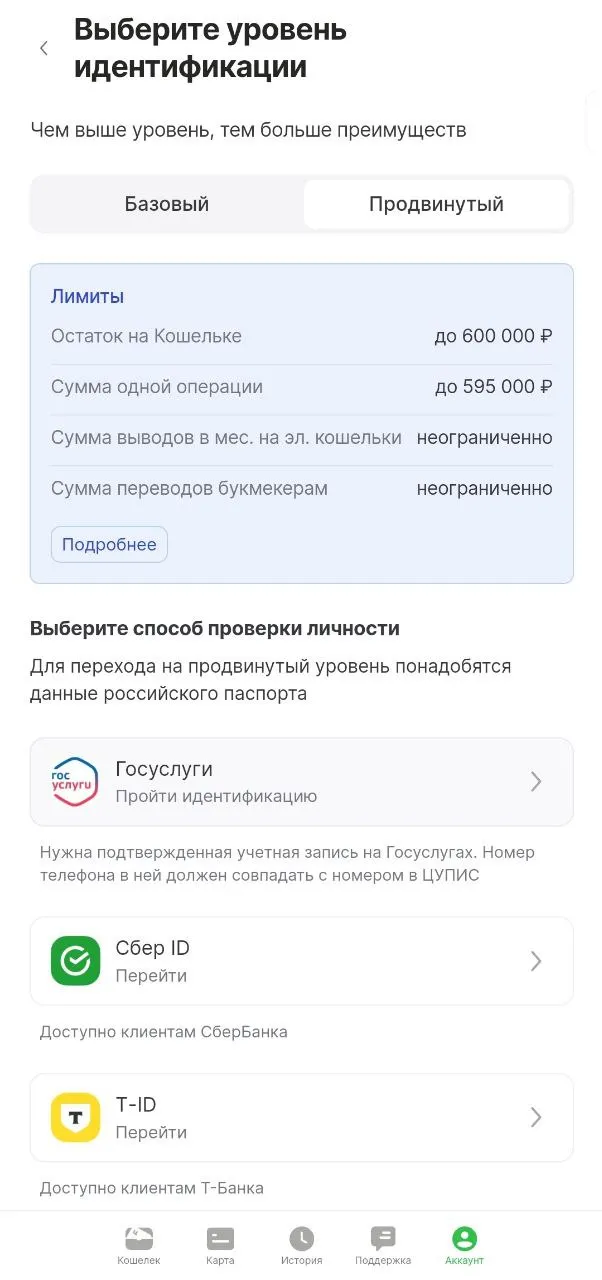
Task: Expand the T-ID chevron arrow
Action: click(536, 1117)
